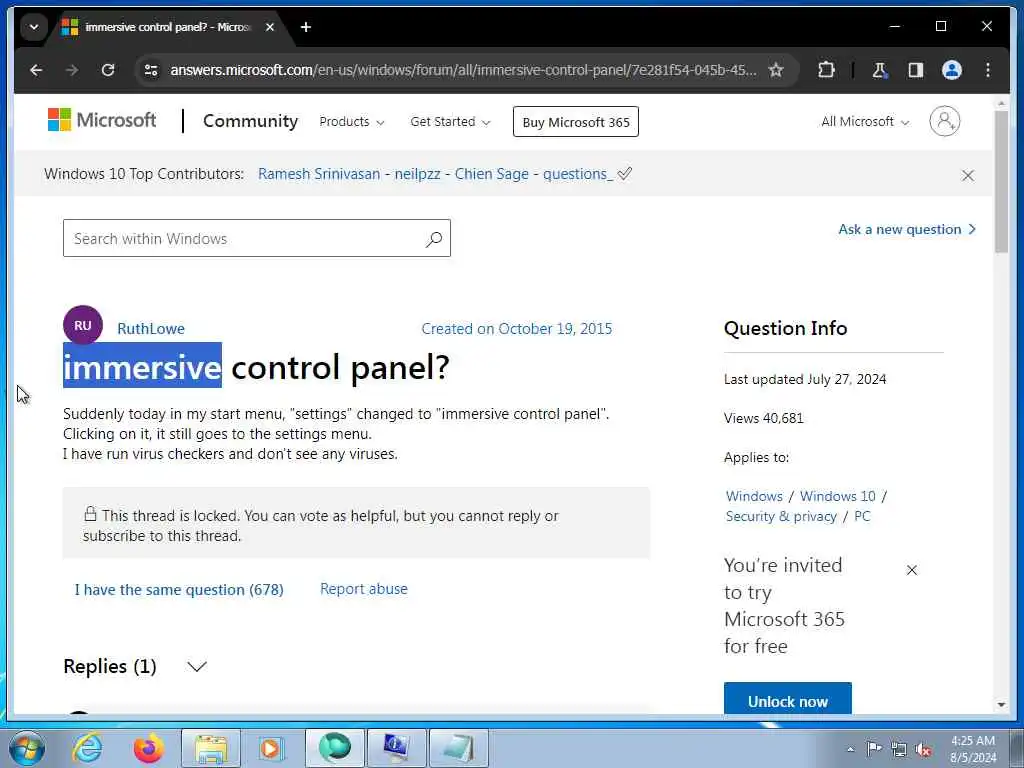
Task: Click Buy Microsoft 365 button
Action: click(x=575, y=122)
